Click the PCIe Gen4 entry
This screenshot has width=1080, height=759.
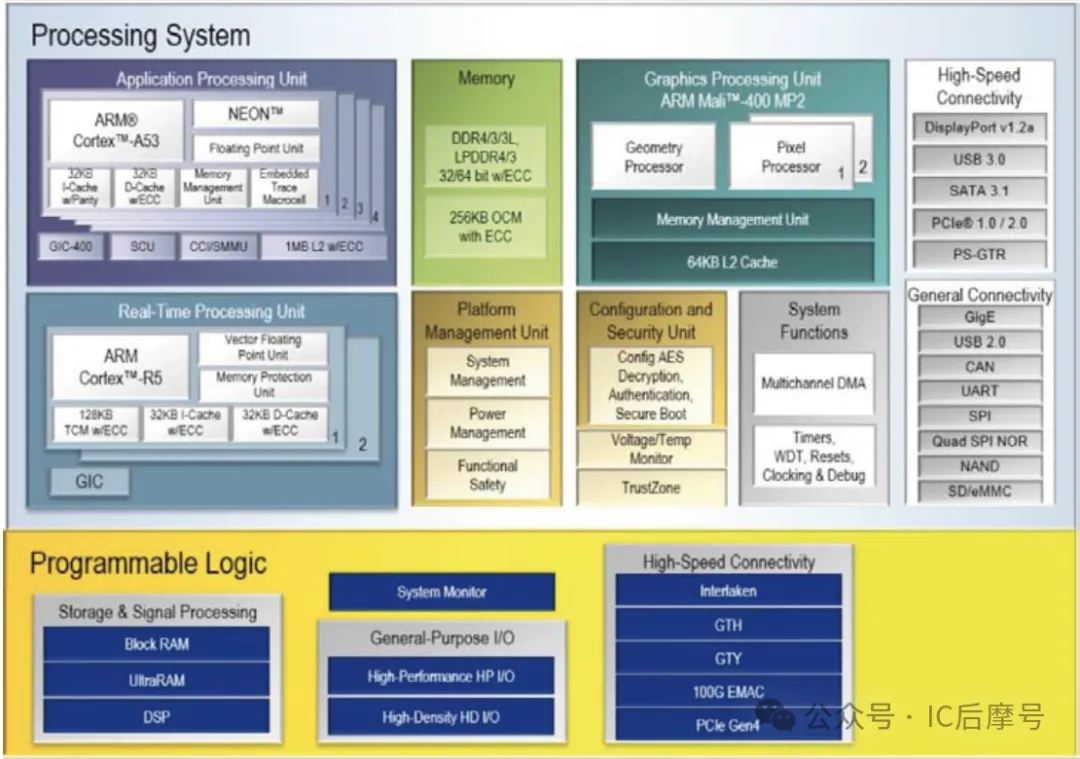[x=728, y=724]
